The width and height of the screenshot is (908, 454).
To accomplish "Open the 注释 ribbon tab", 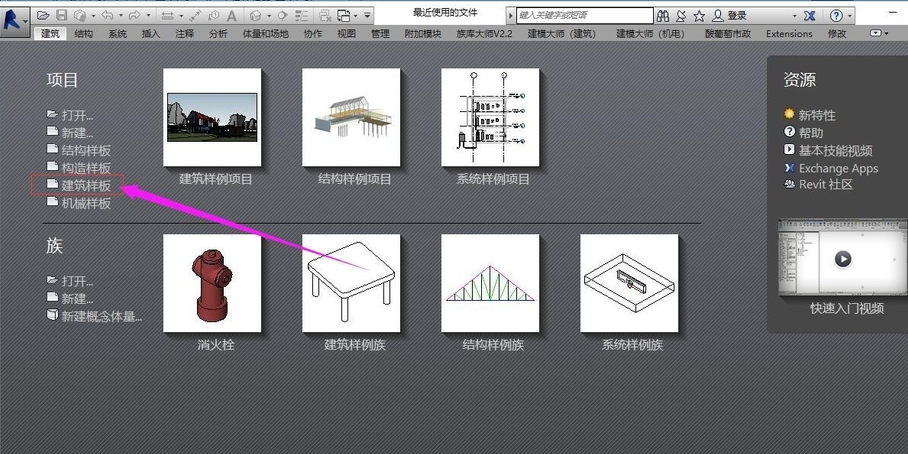I will click(x=185, y=34).
